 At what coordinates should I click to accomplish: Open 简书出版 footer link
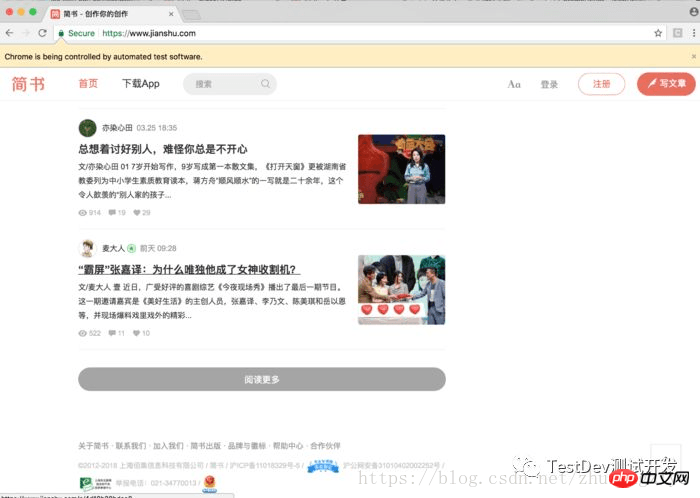coord(206,446)
